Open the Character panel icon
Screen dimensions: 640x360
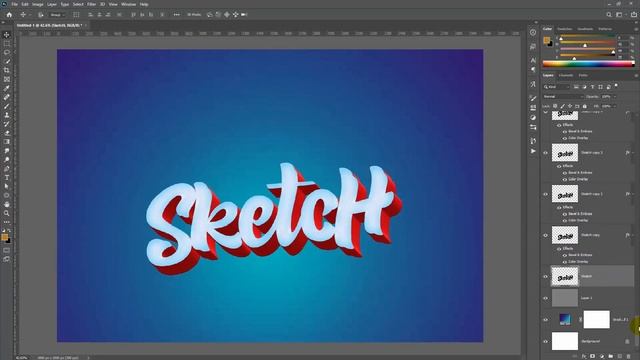(x=533, y=60)
